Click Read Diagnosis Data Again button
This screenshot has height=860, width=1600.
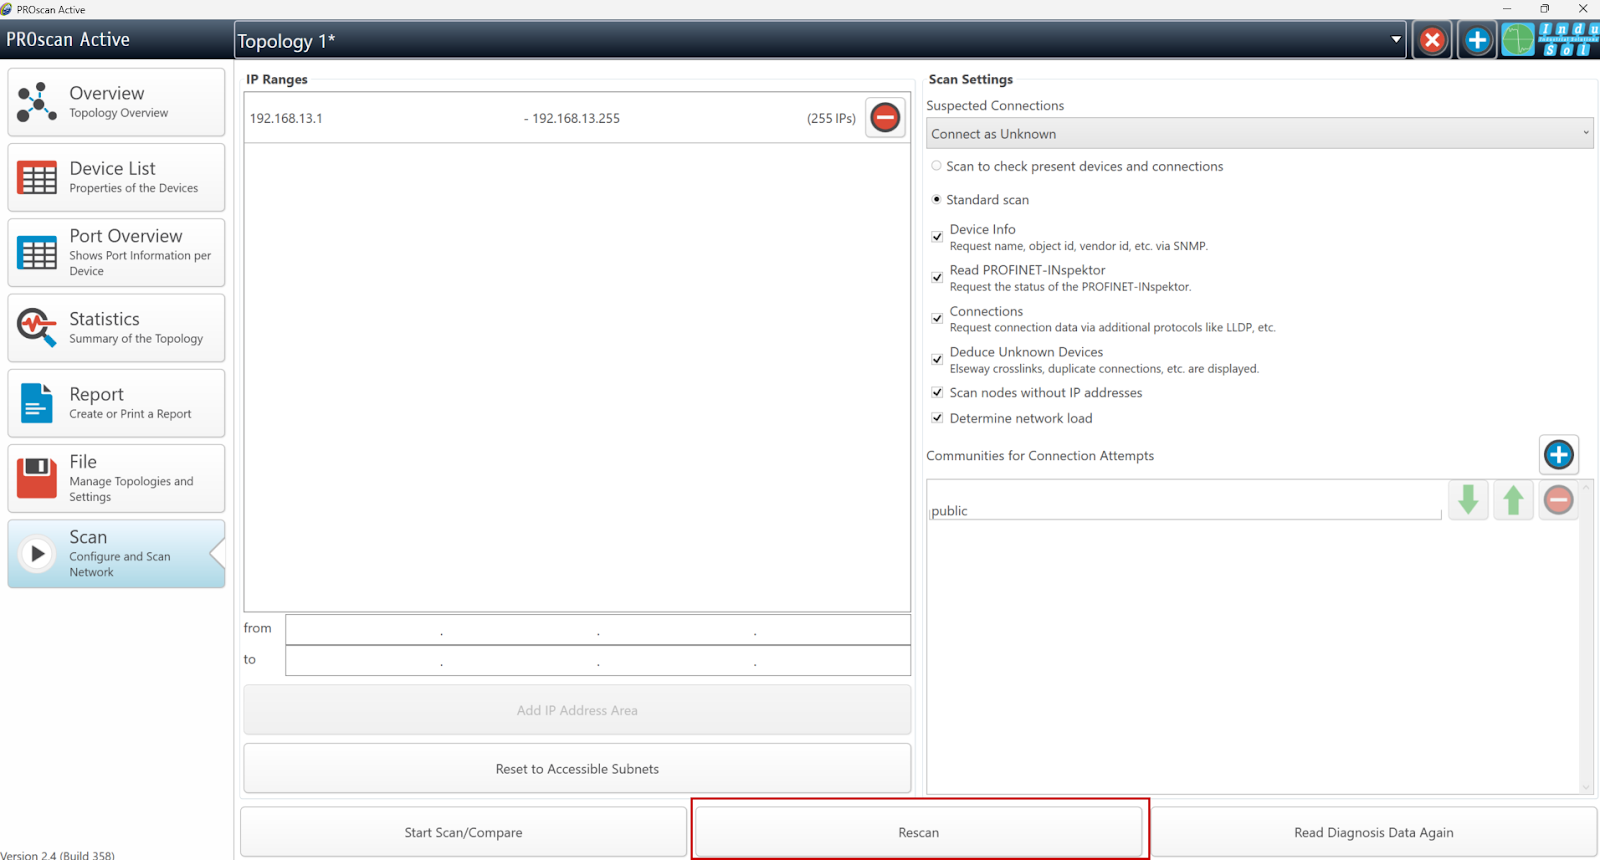[x=1373, y=832]
